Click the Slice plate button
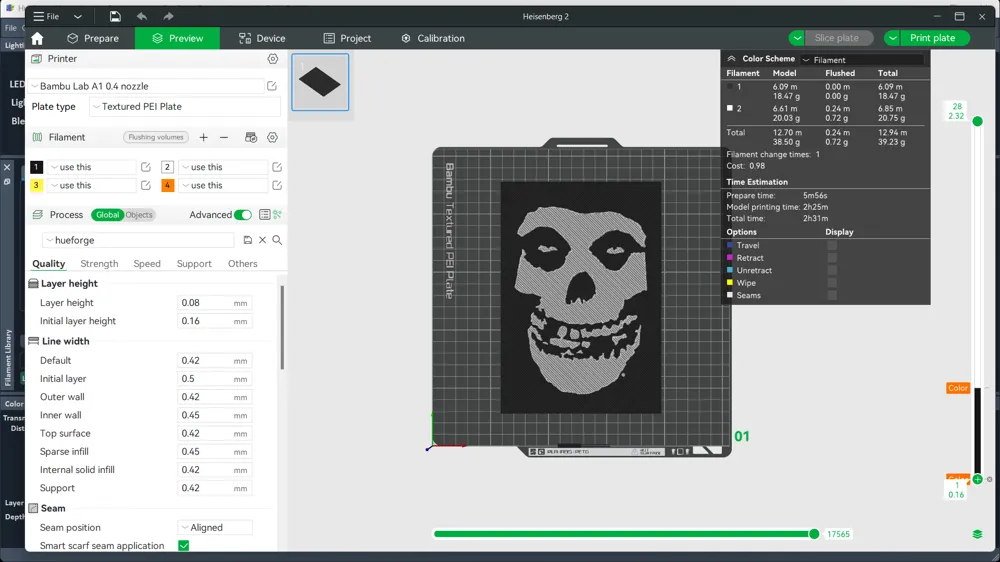Screen dimensions: 1000x562 click(838, 38)
